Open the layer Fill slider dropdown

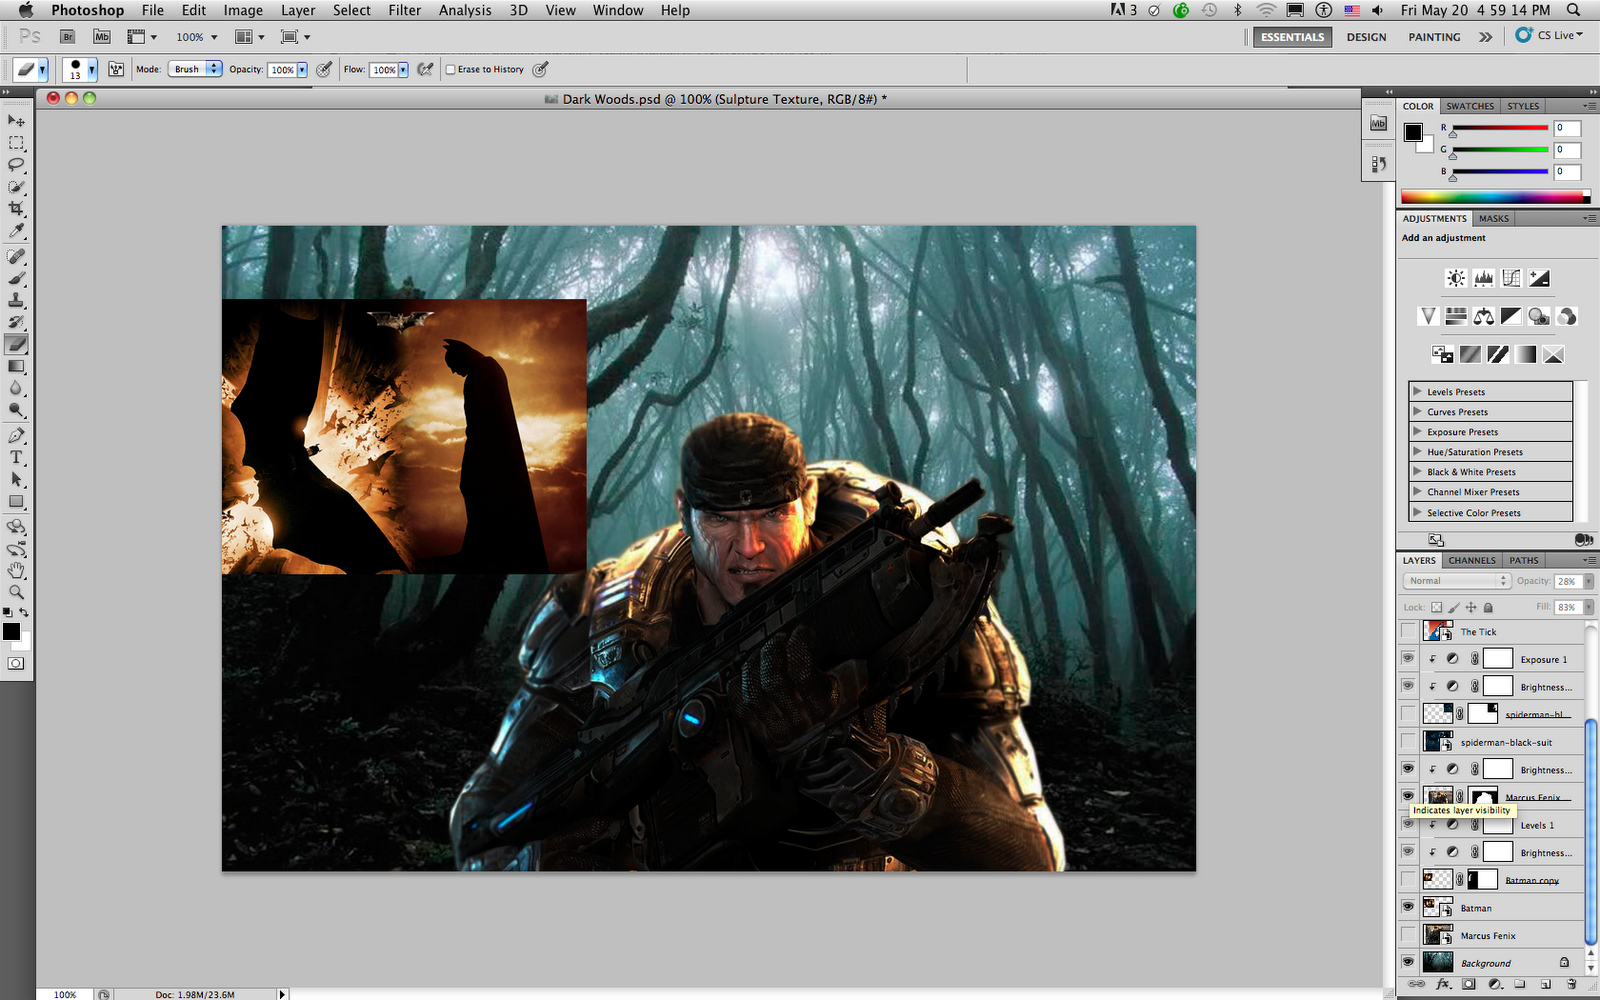[1587, 607]
